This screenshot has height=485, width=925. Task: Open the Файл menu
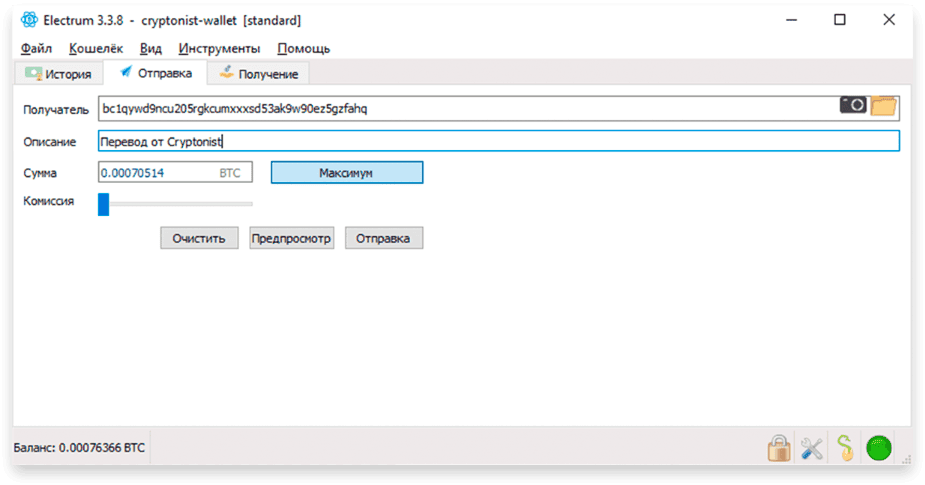(x=37, y=48)
